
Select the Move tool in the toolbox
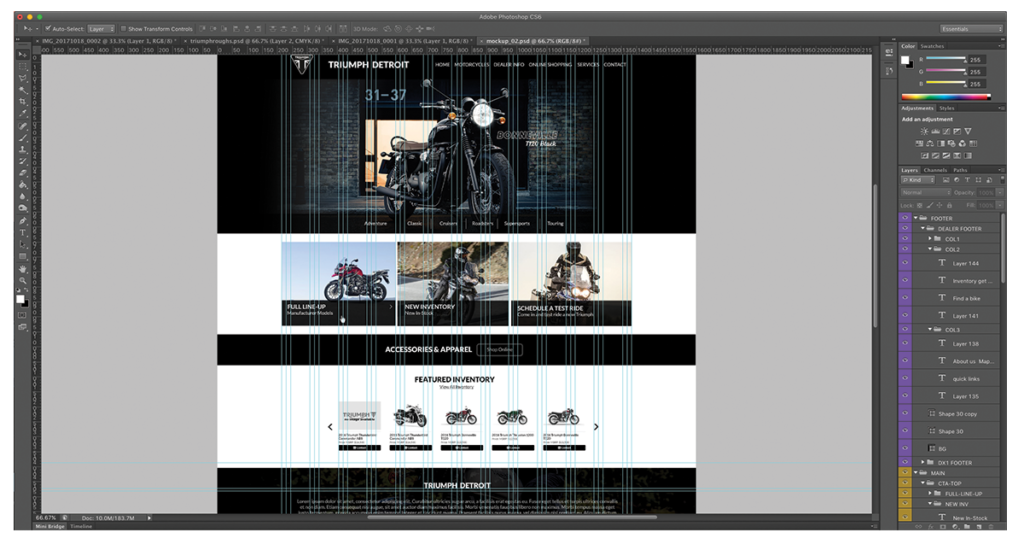tap(23, 54)
